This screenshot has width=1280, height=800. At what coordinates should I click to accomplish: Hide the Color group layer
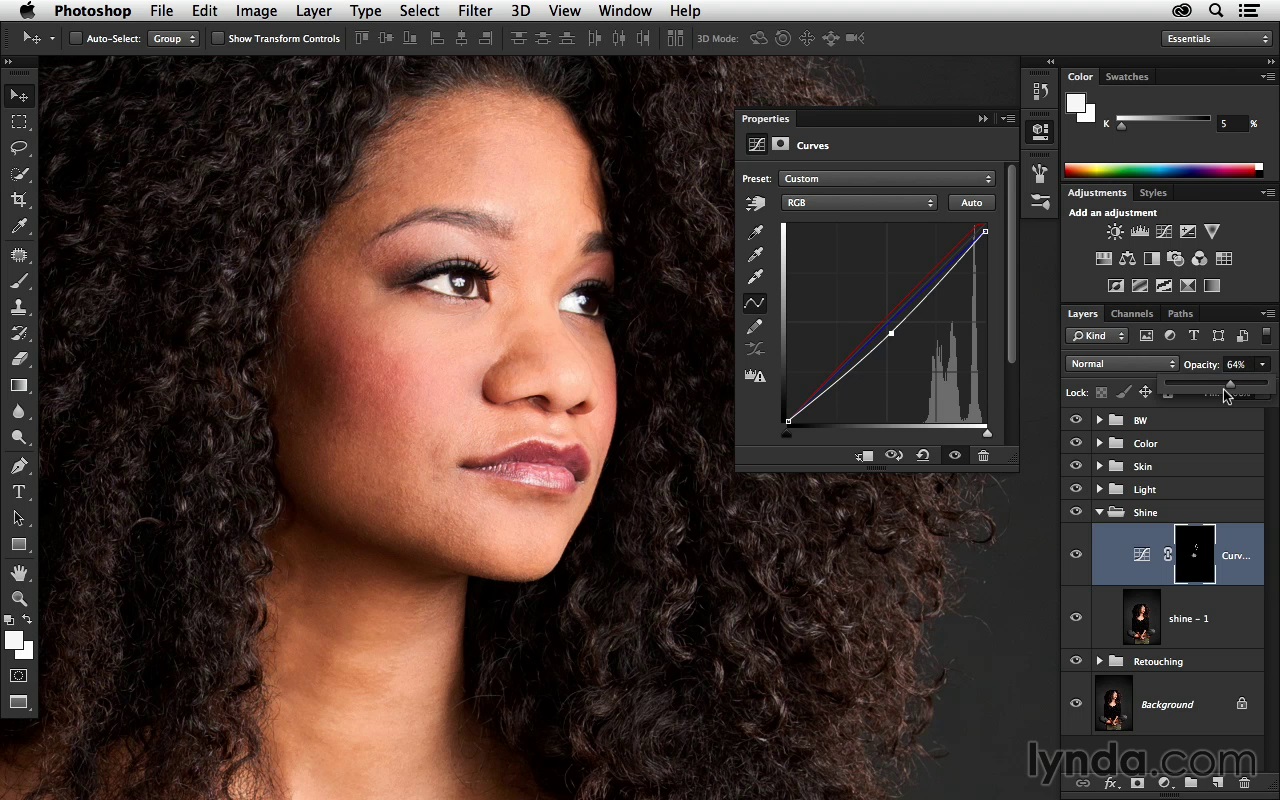[x=1076, y=443]
